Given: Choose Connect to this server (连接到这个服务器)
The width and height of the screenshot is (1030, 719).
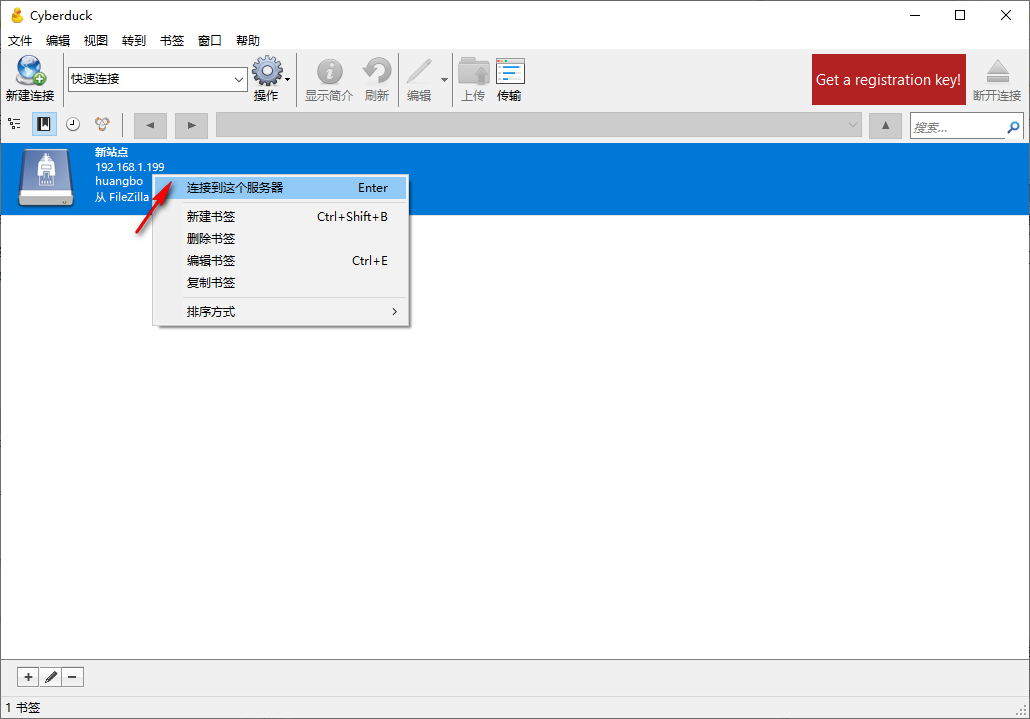Looking at the screenshot, I should click(x=280, y=188).
